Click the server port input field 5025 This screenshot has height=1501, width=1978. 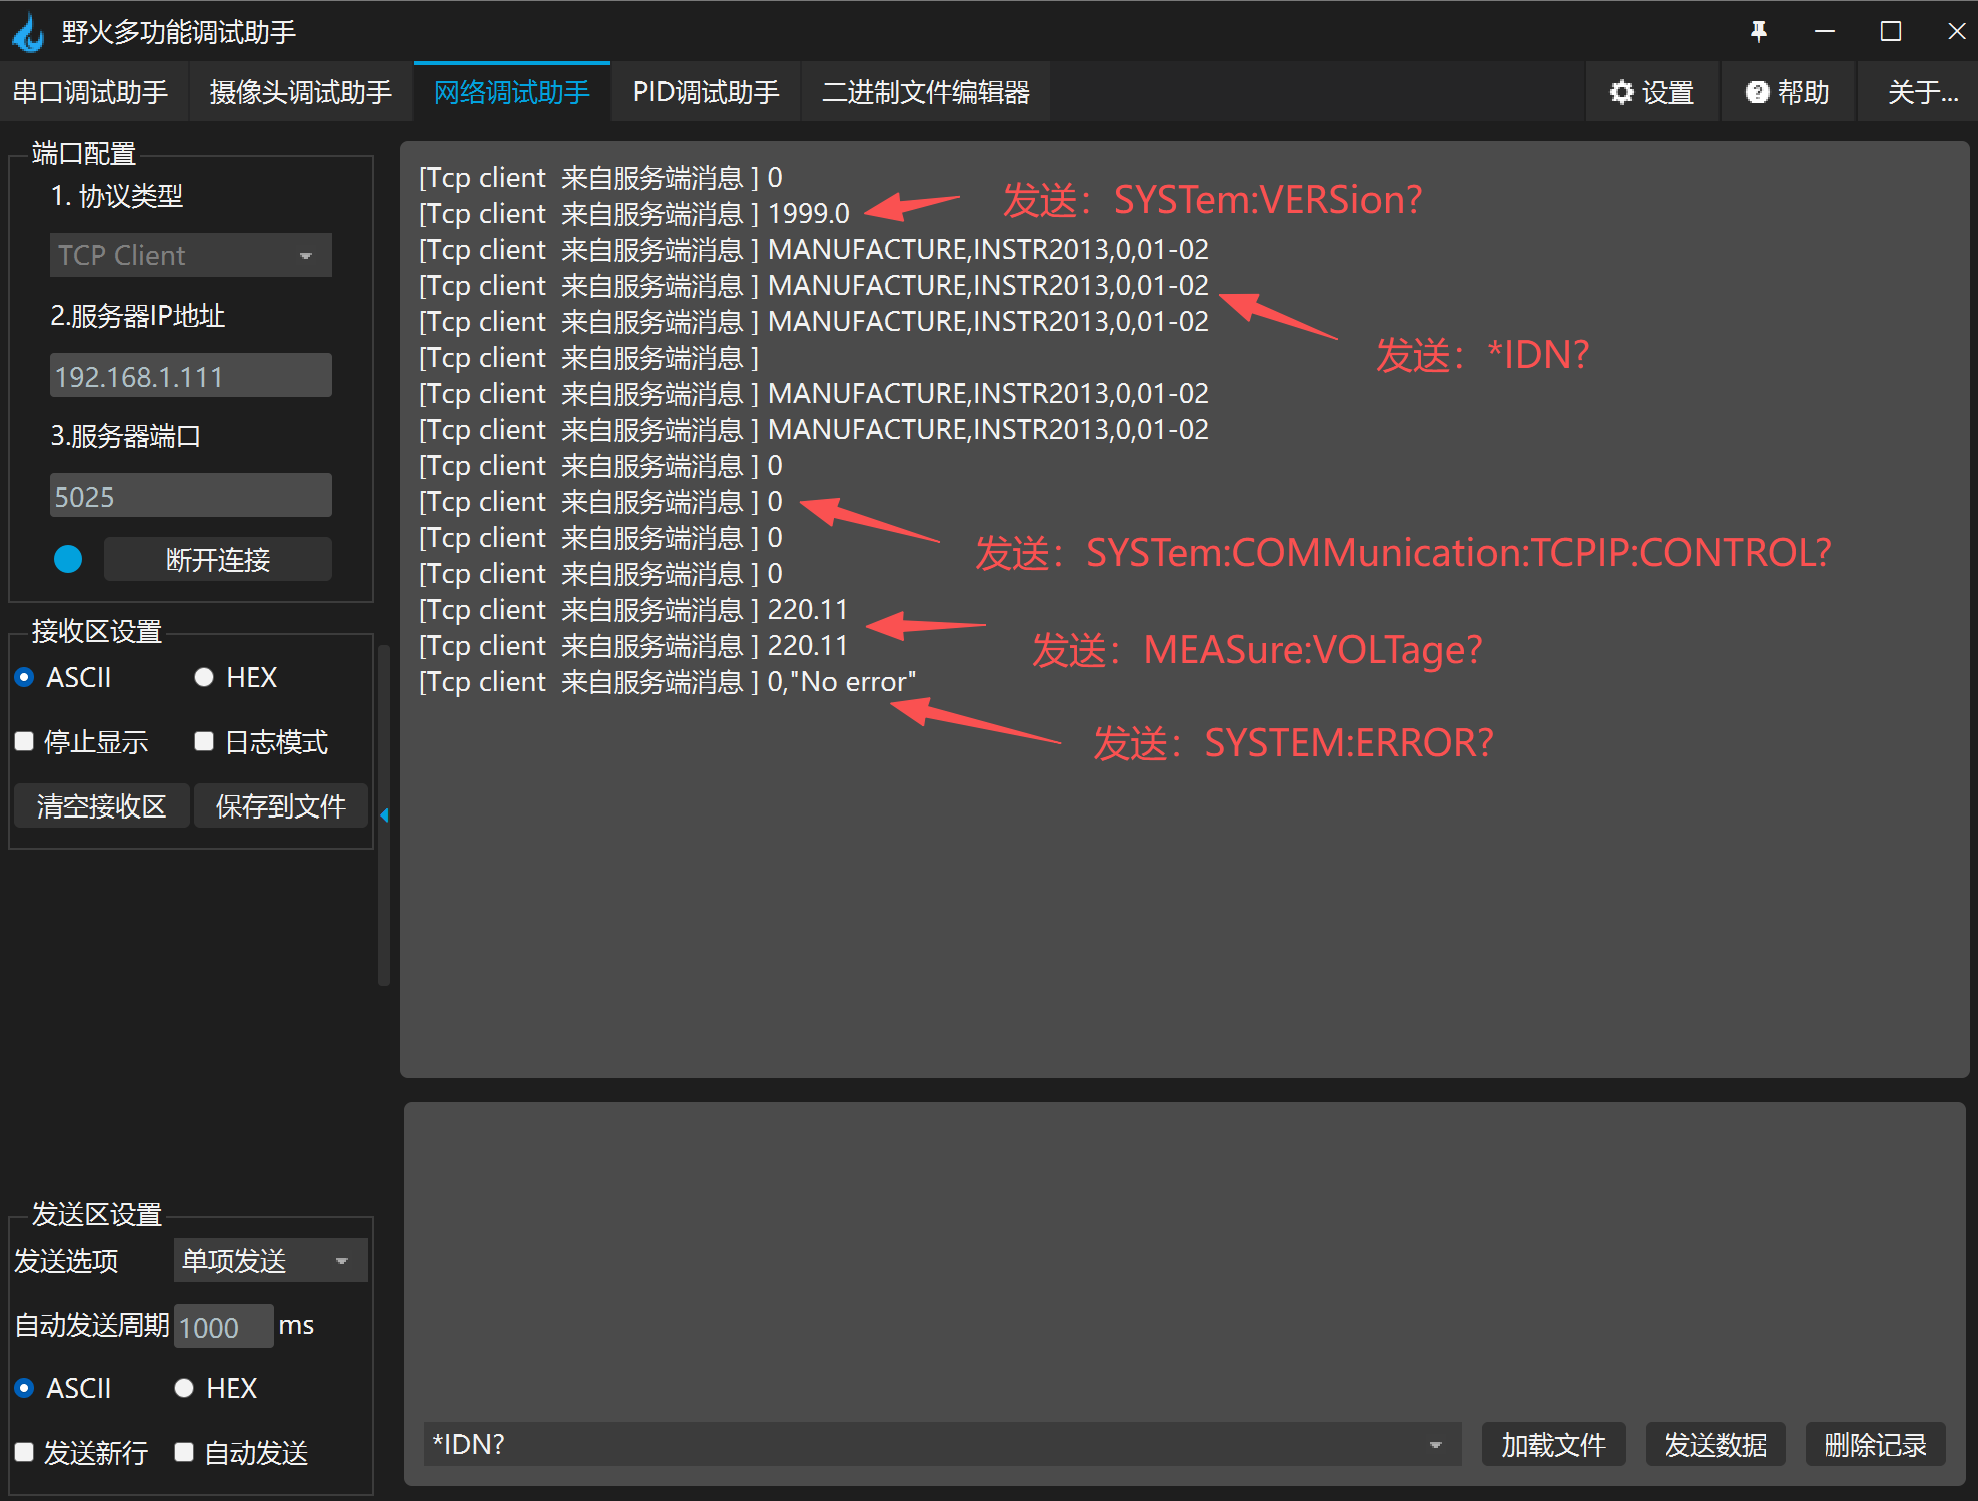[x=190, y=496]
